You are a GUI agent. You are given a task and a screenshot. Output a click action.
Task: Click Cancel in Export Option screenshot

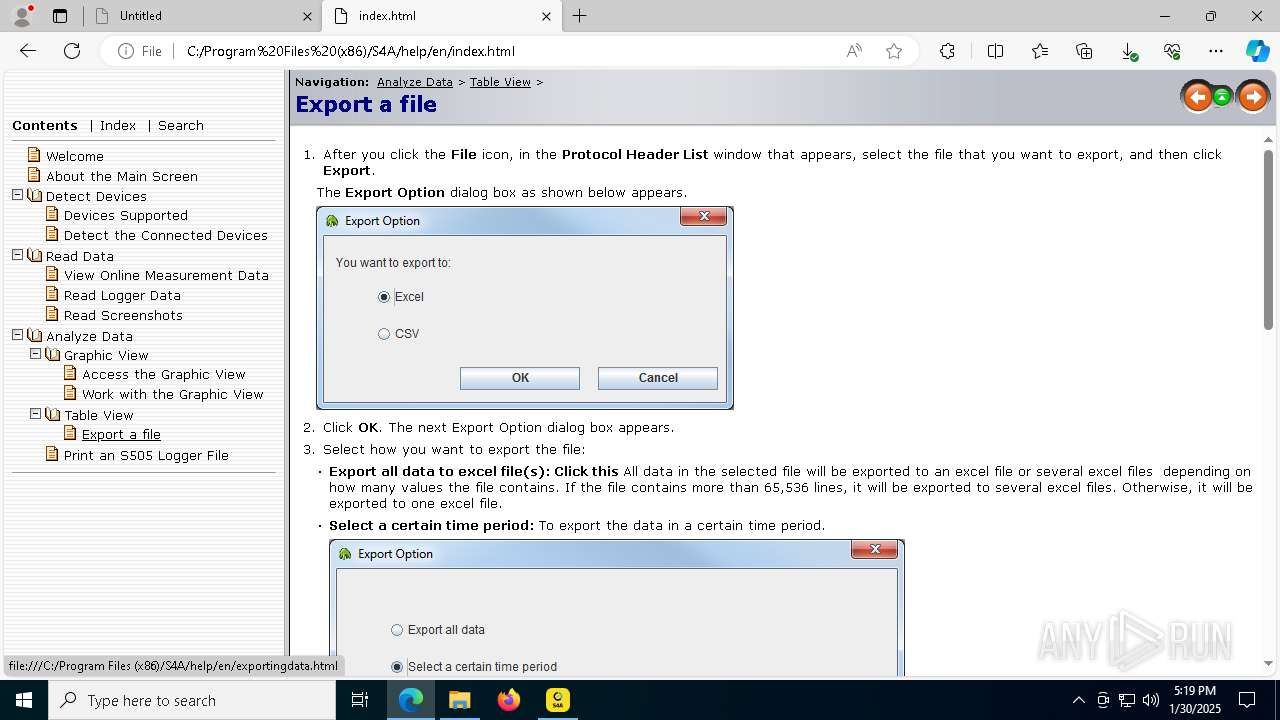(658, 378)
